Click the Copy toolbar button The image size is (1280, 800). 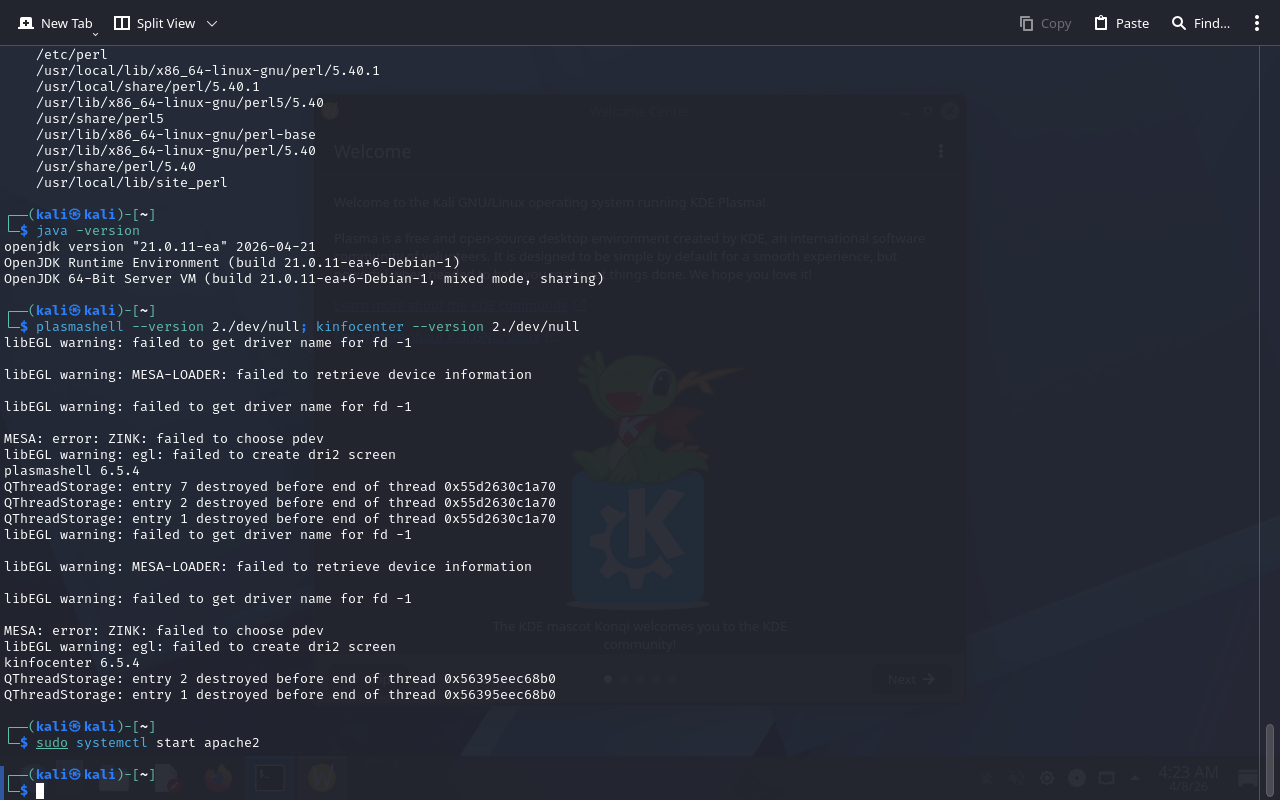[1045, 23]
